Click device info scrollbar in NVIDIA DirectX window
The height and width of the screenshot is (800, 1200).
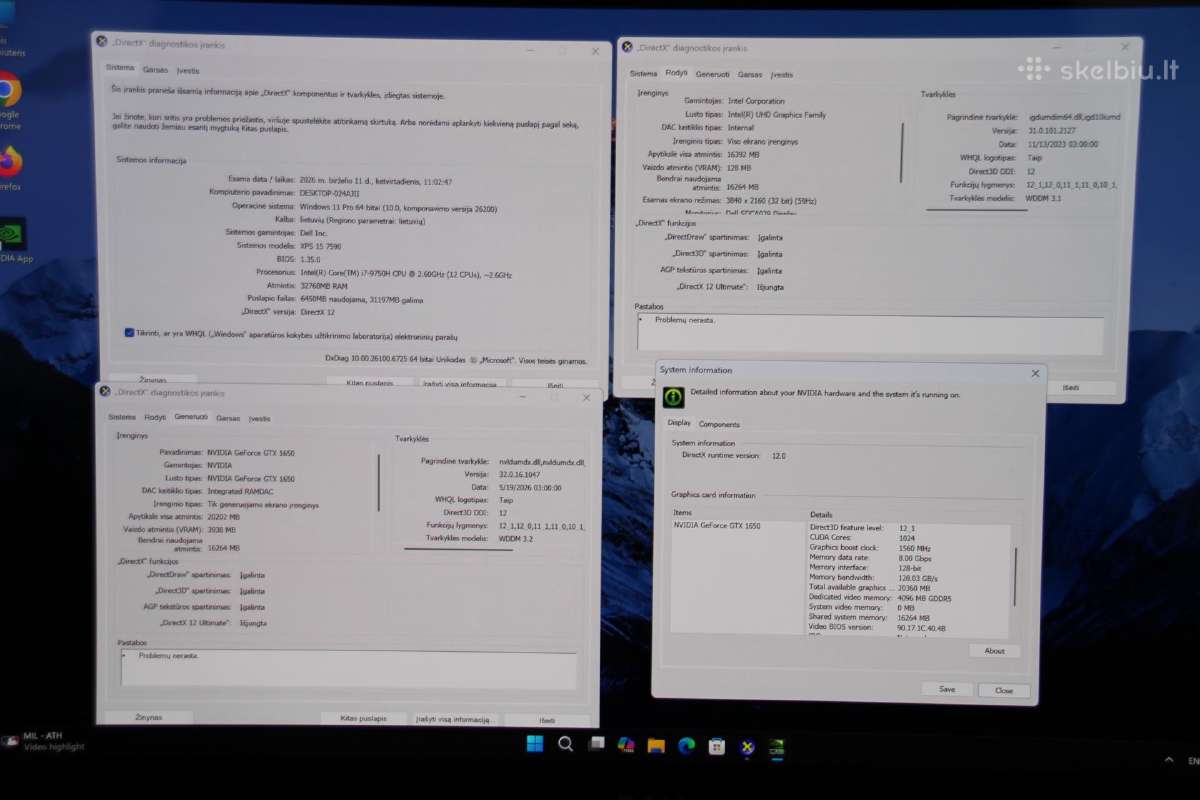click(378, 483)
